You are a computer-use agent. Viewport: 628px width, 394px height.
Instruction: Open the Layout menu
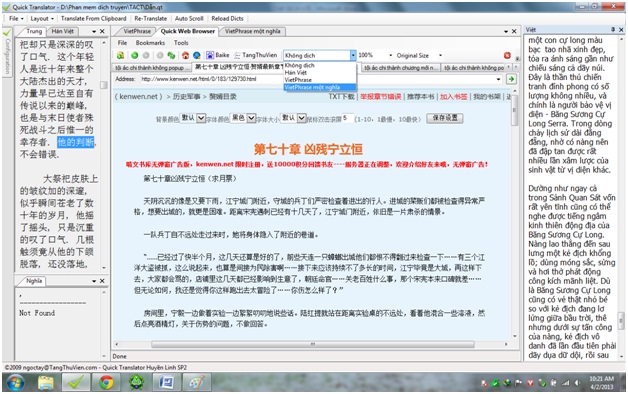point(41,18)
